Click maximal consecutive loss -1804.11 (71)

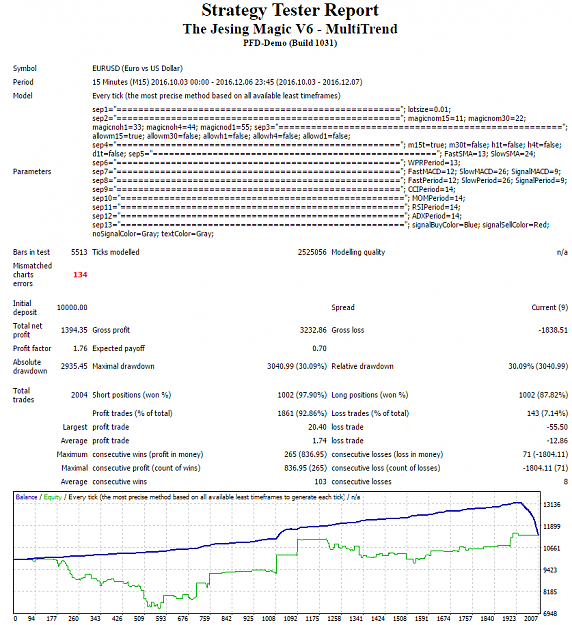(545, 468)
